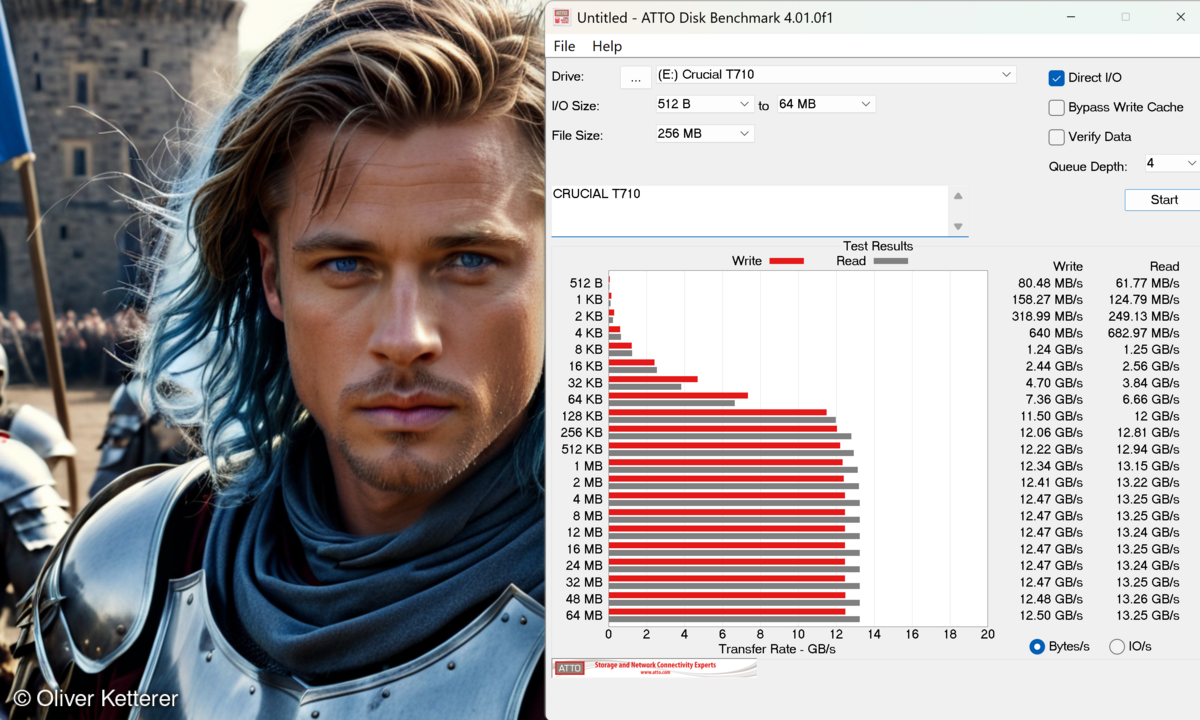Click the "48 MB" row label in chart

coord(584,599)
